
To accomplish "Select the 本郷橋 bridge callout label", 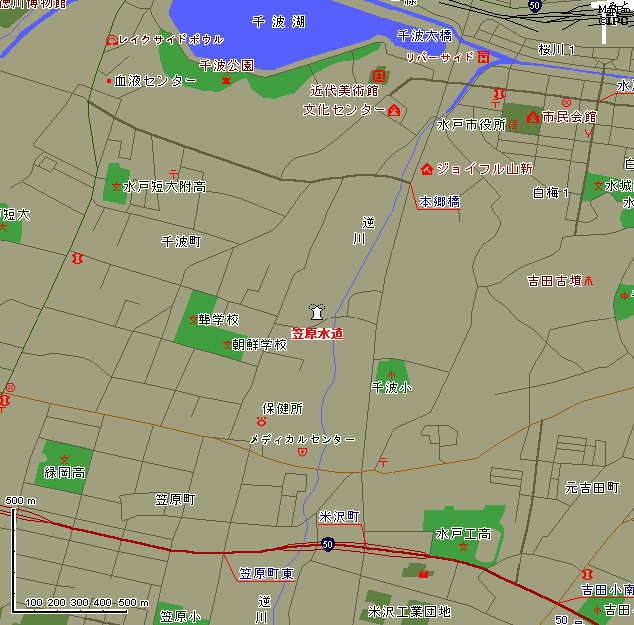I will (439, 201).
